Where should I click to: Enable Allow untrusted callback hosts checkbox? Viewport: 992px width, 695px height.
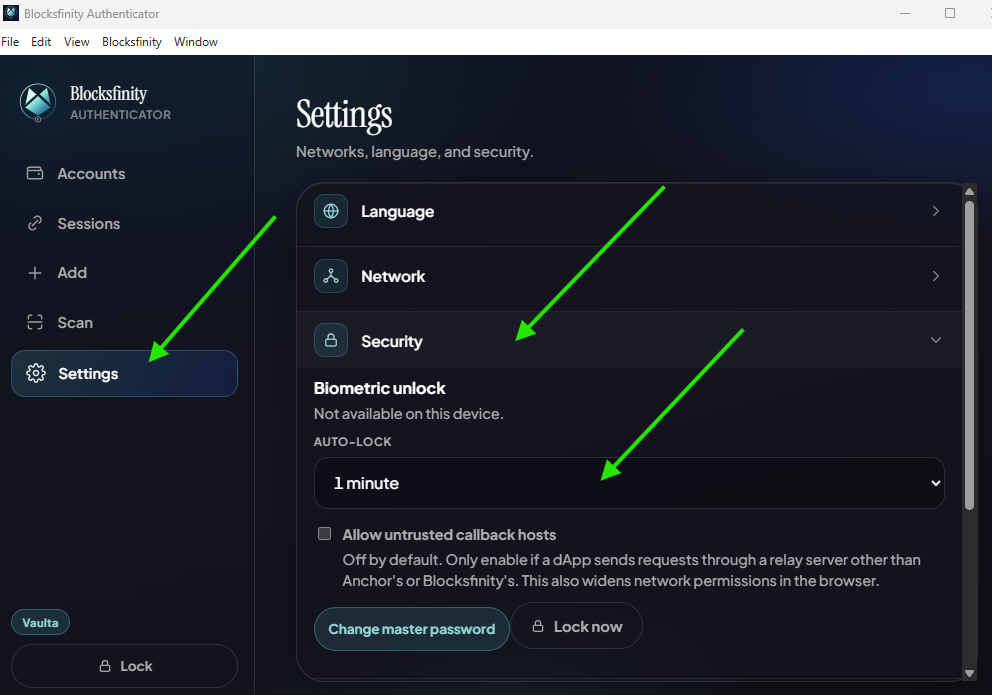(x=325, y=534)
